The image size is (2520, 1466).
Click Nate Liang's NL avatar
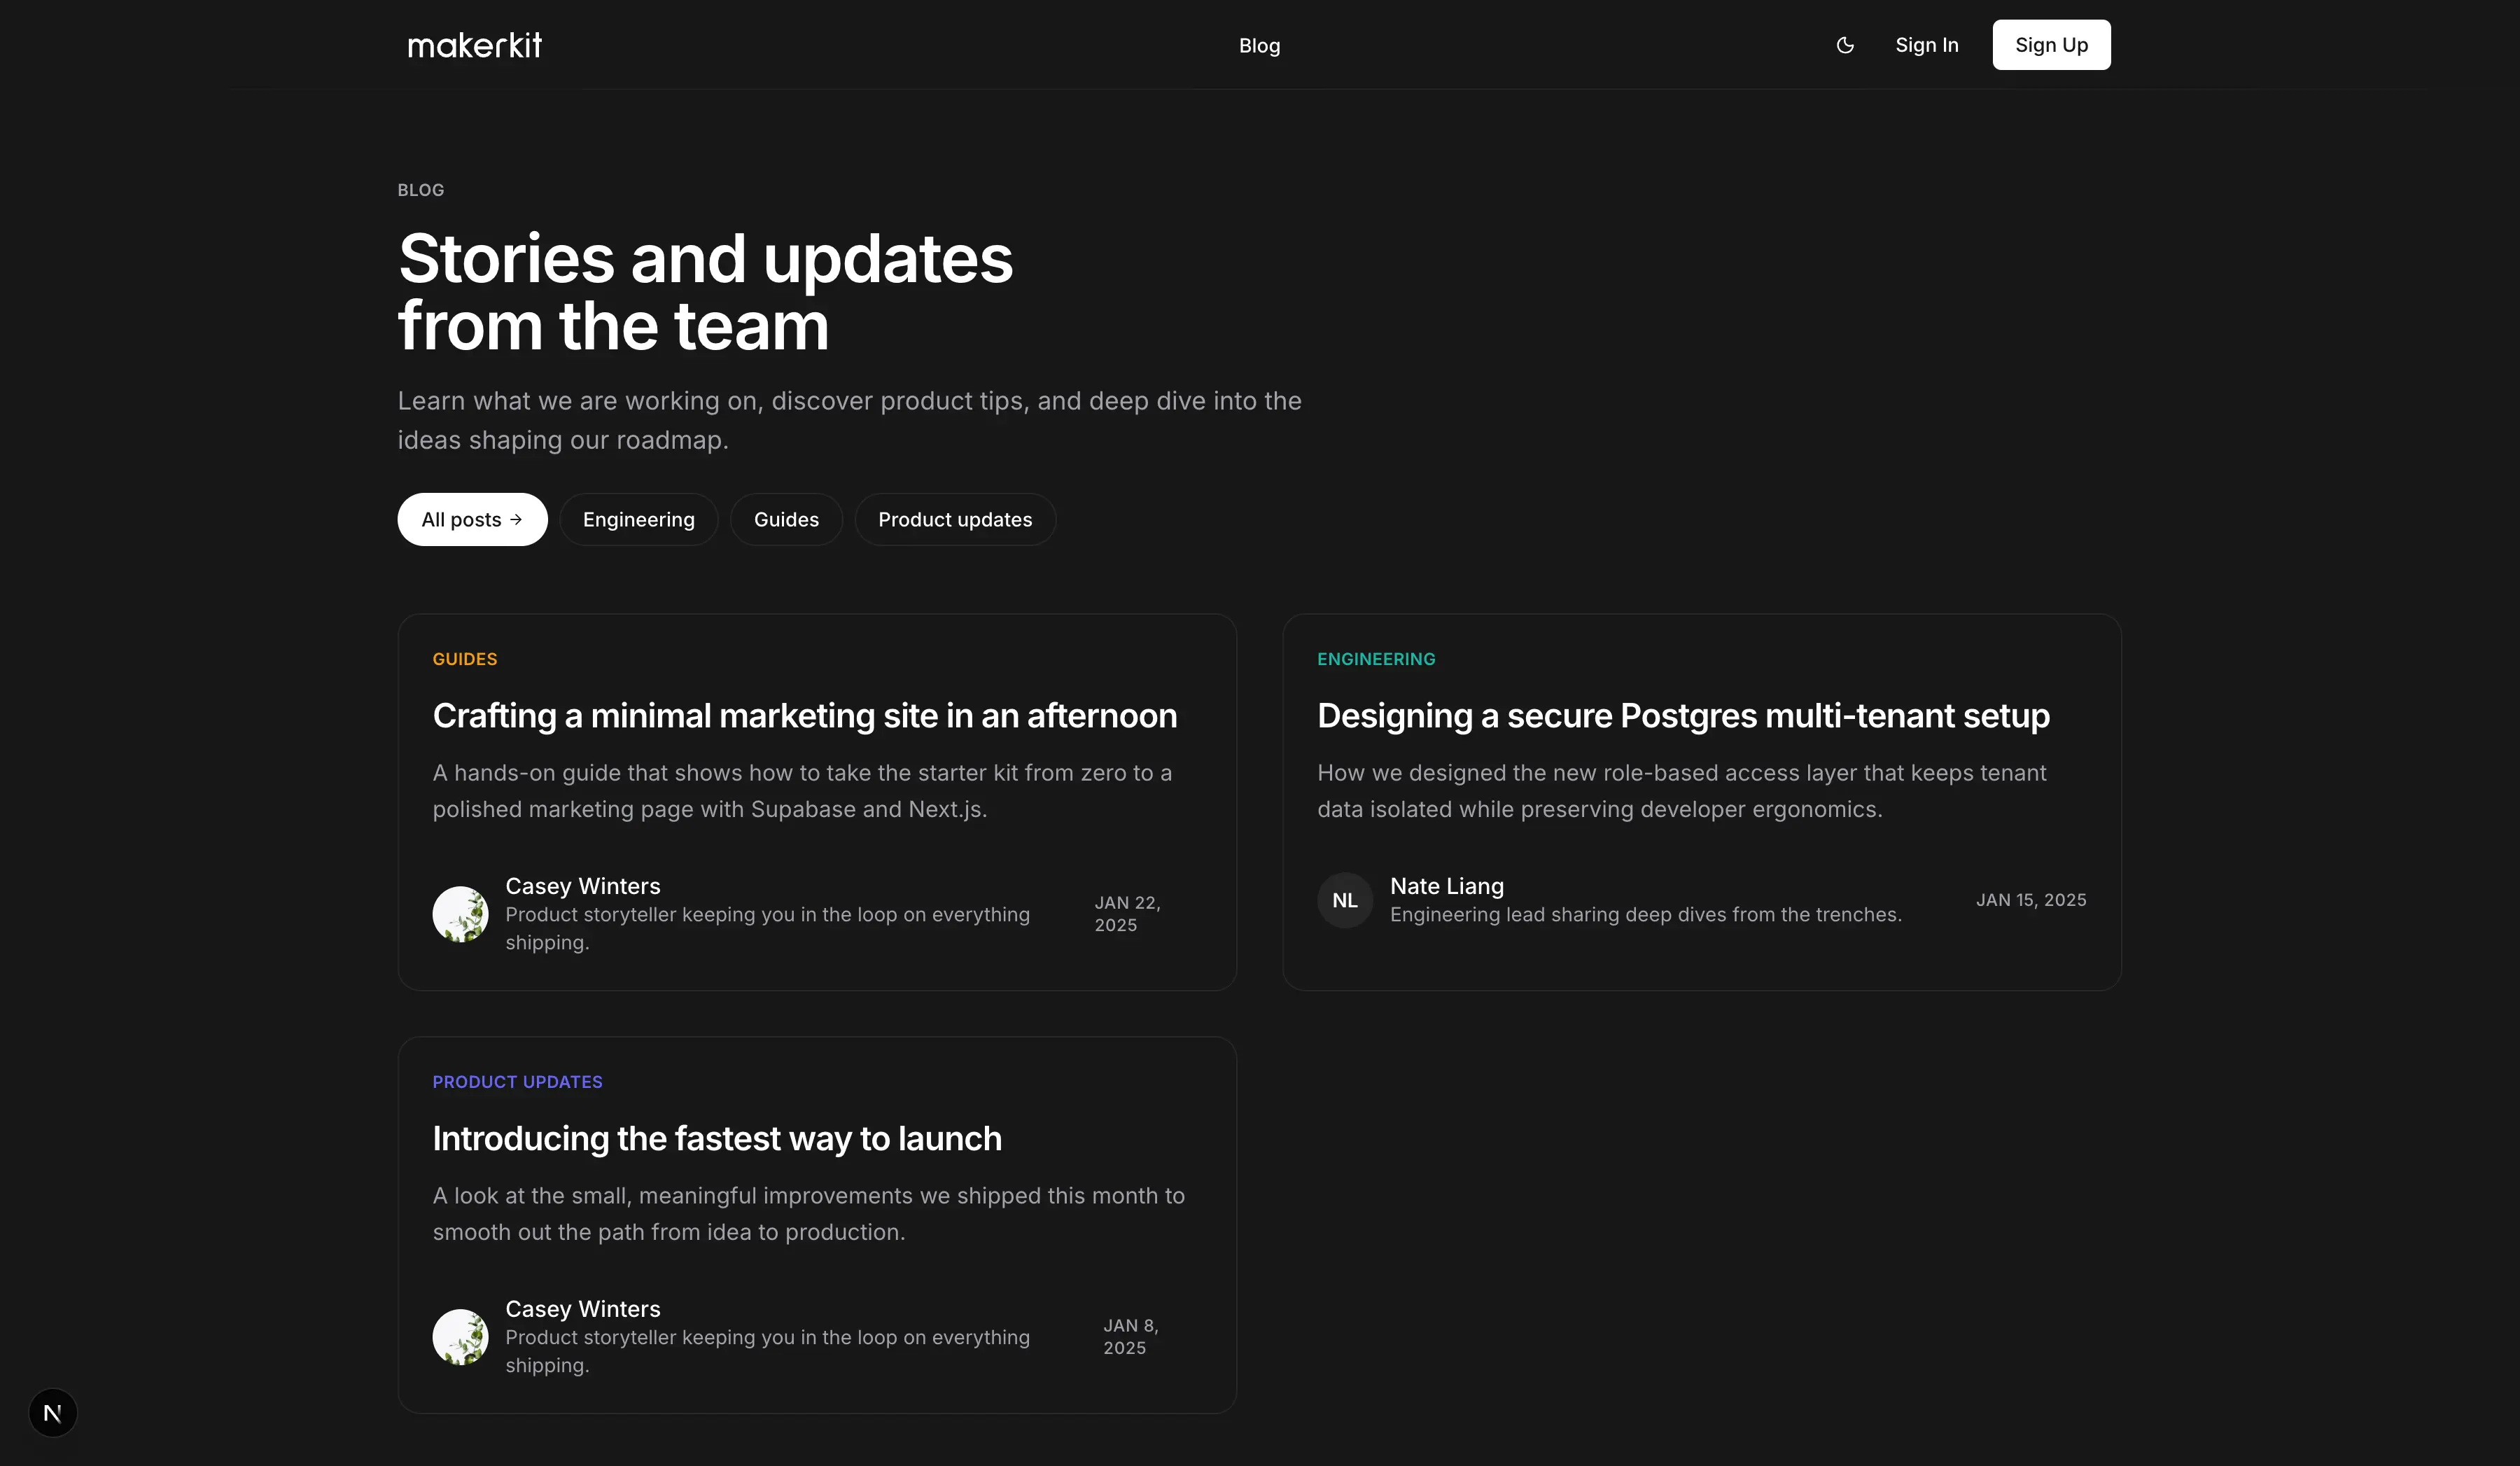[1344, 899]
